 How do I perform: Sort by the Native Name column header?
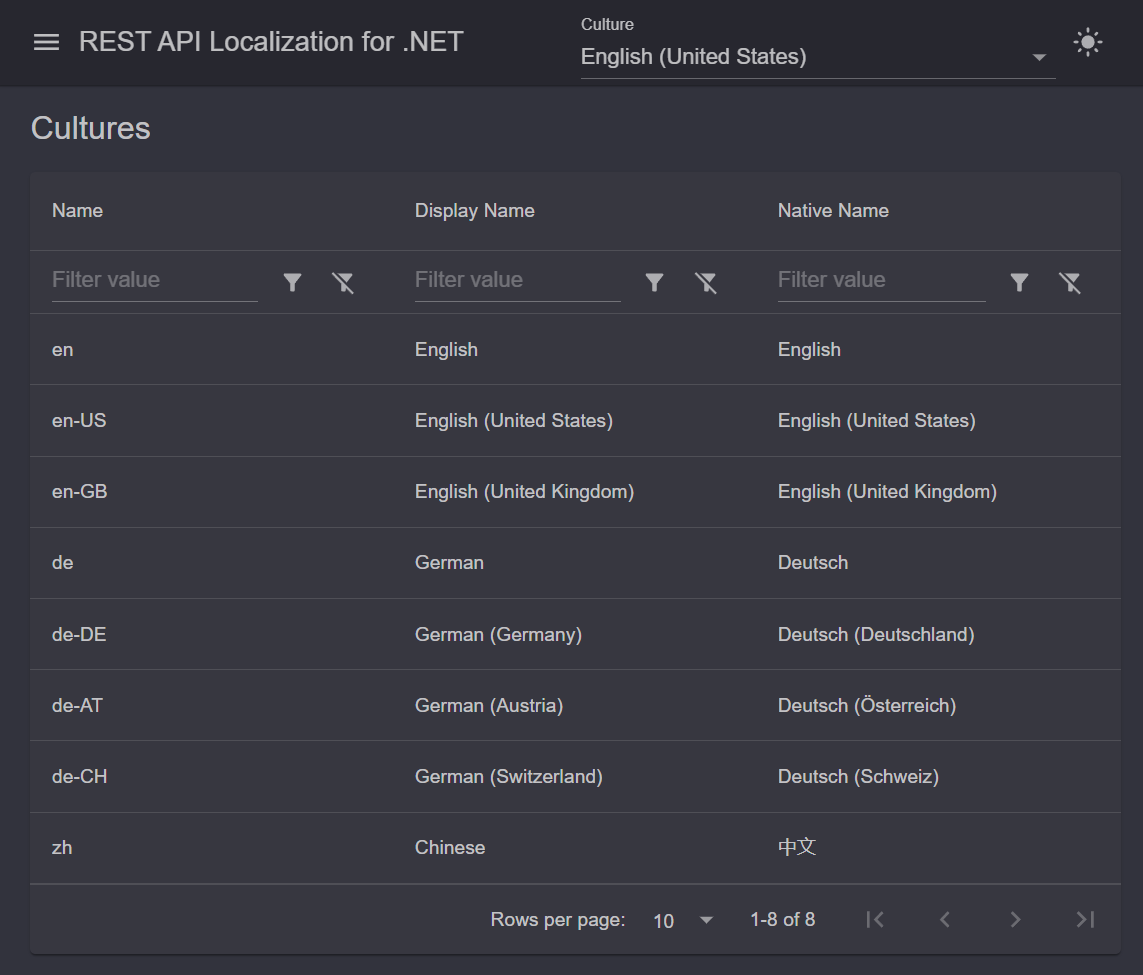(833, 211)
